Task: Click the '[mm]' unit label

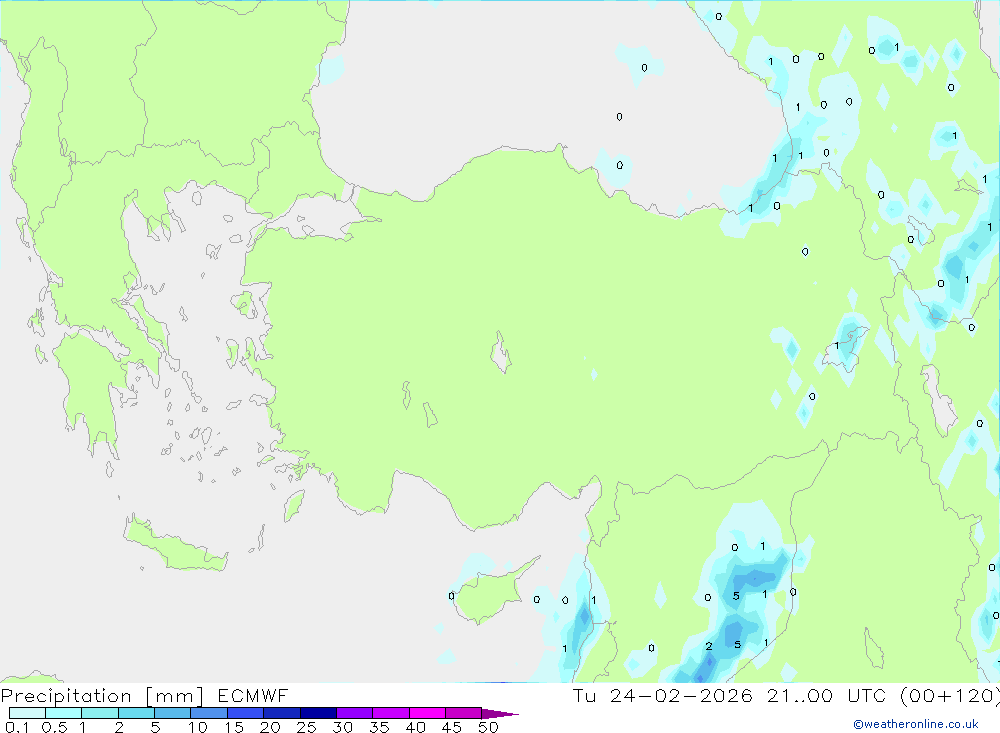Action: point(175,696)
